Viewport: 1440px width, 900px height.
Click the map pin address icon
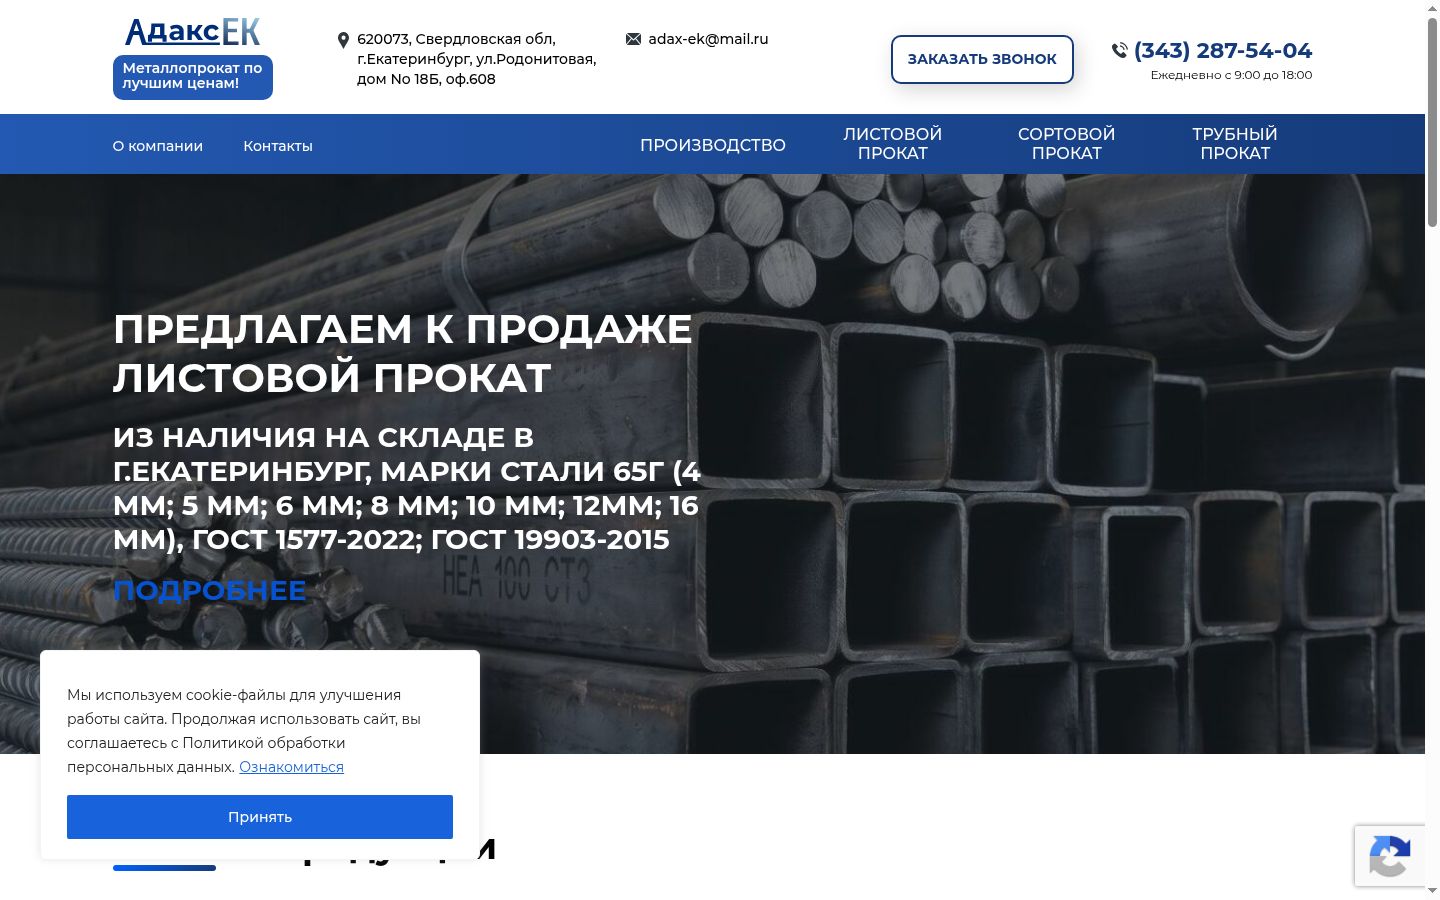pos(343,40)
